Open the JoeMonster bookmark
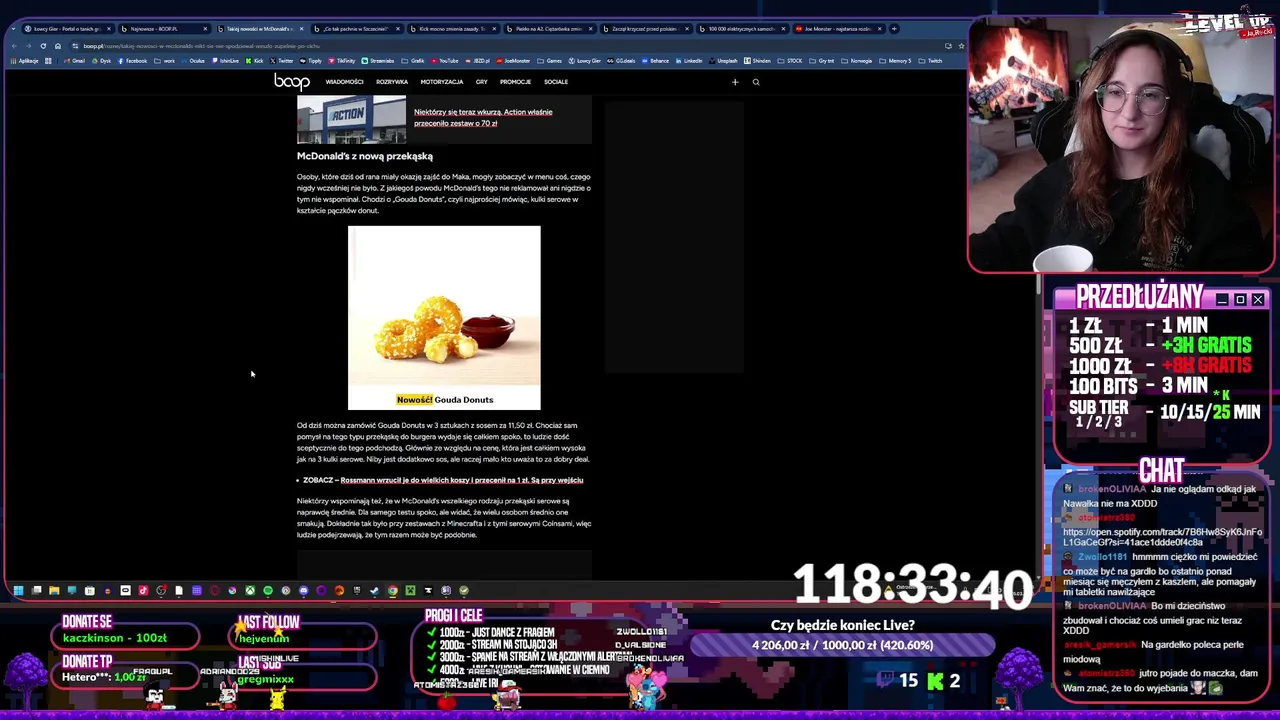This screenshot has height=720, width=1280. tap(513, 61)
